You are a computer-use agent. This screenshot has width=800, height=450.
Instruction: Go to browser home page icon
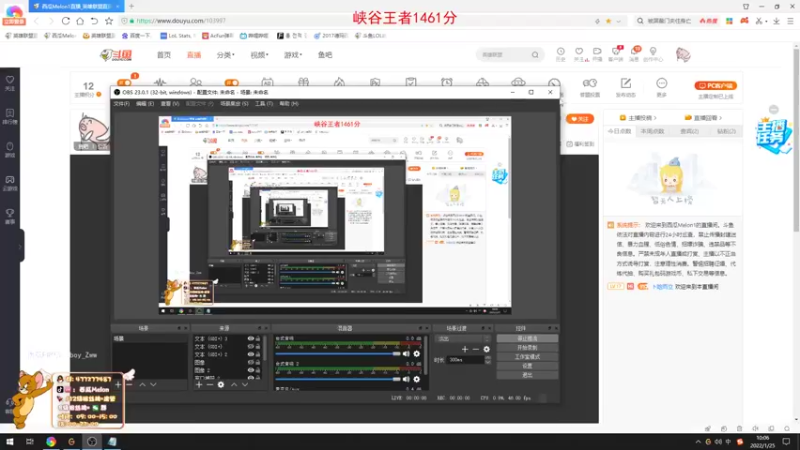point(80,21)
